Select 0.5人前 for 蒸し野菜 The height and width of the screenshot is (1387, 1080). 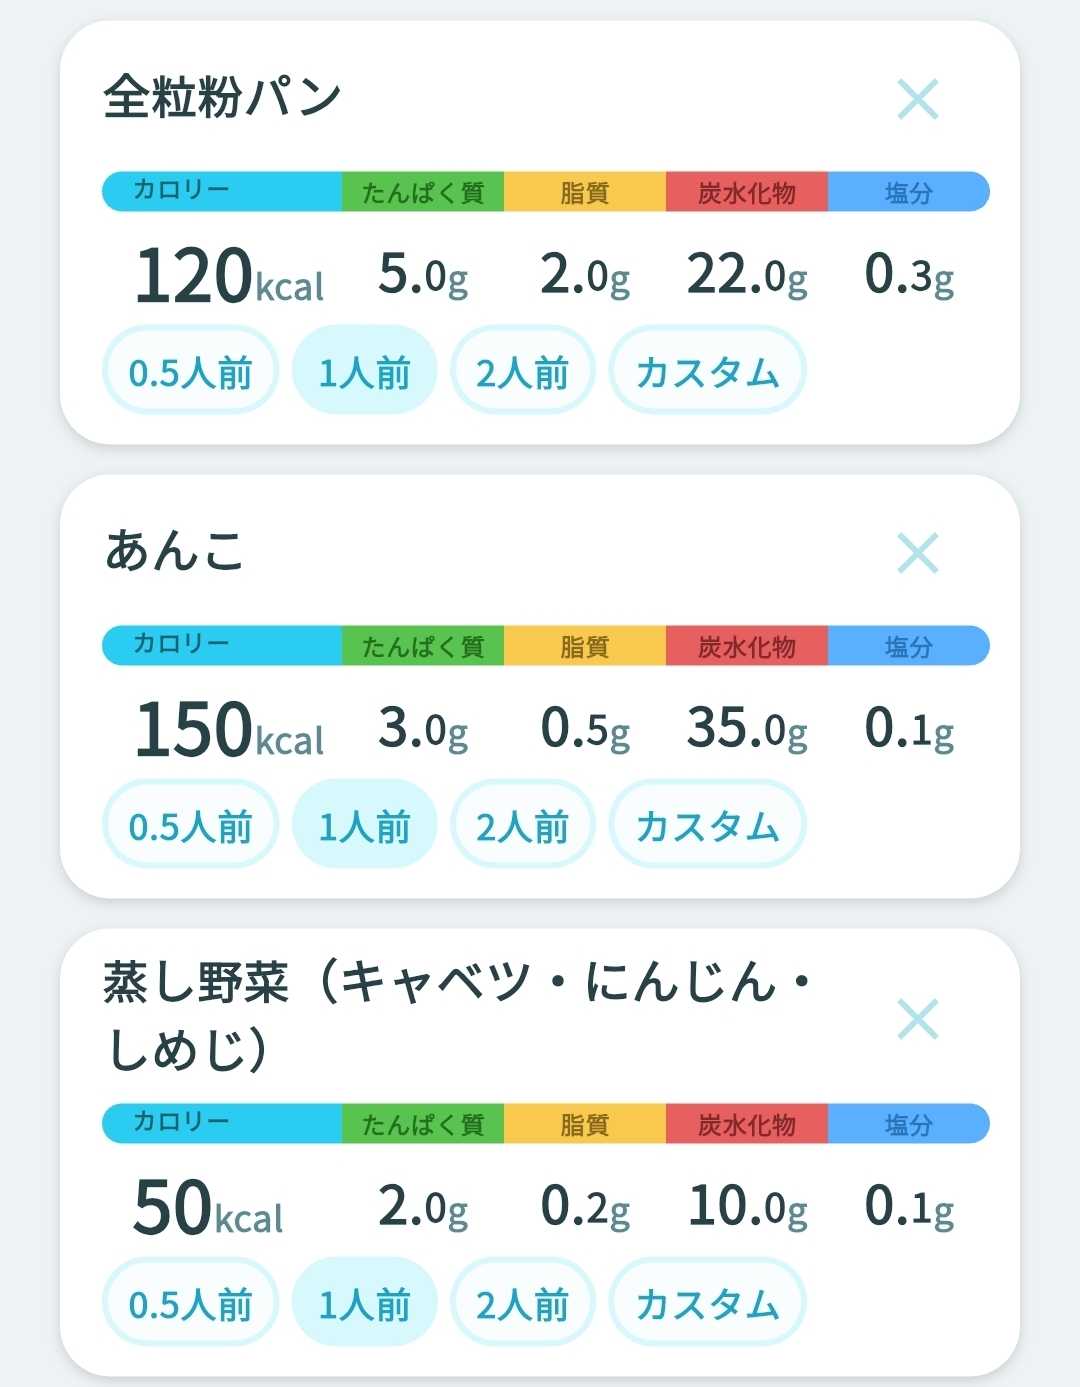(190, 1304)
